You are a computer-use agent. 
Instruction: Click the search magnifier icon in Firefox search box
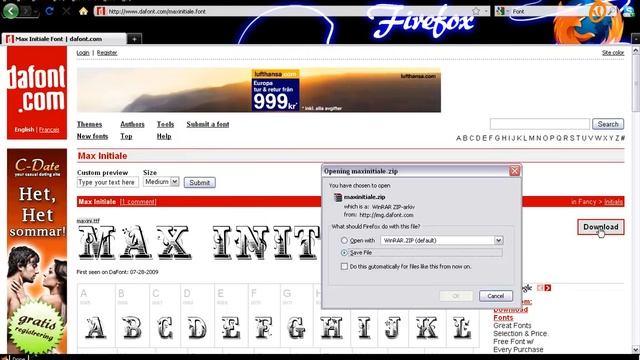(x=611, y=11)
